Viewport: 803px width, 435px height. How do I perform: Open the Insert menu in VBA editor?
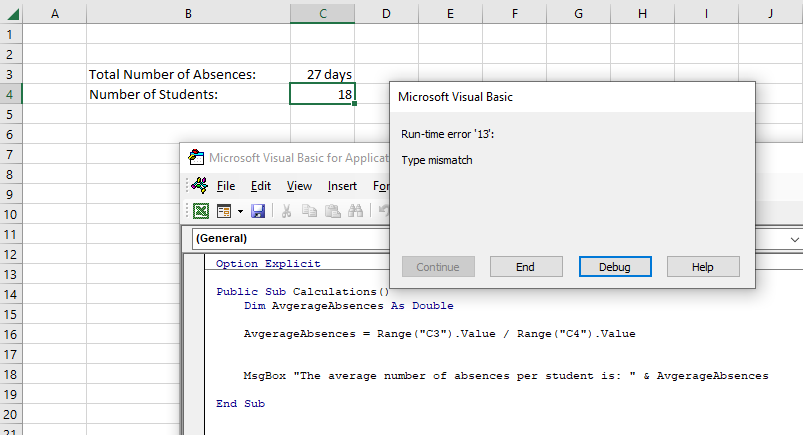(x=342, y=186)
